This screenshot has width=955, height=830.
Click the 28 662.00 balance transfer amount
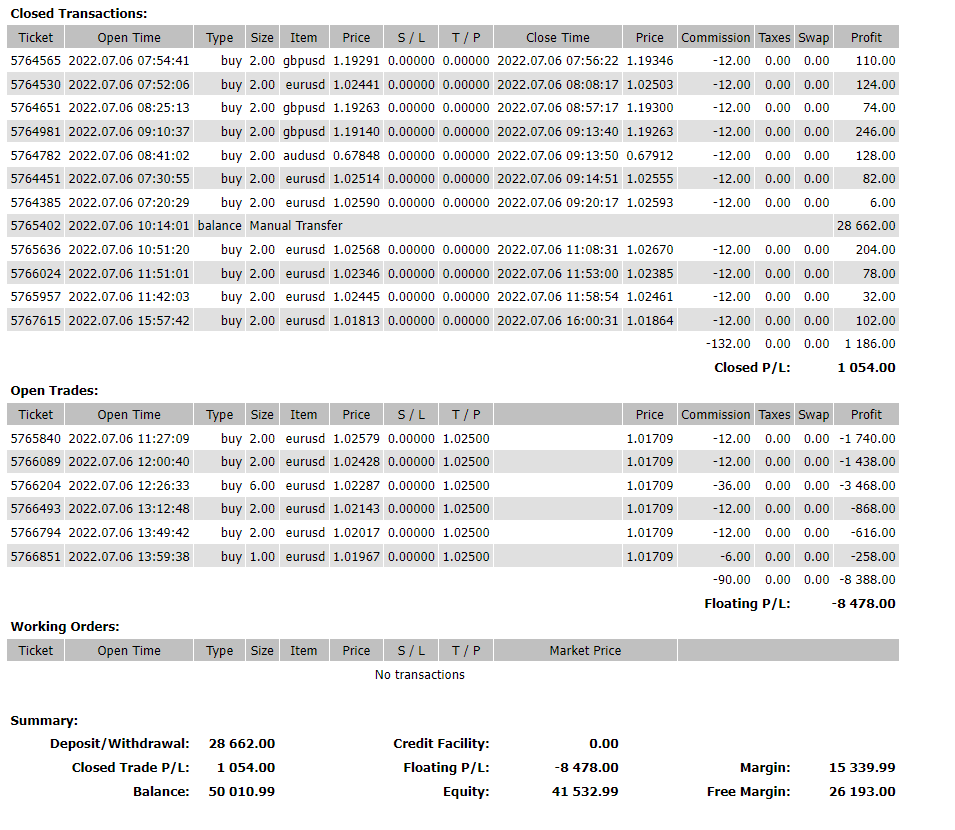point(866,226)
